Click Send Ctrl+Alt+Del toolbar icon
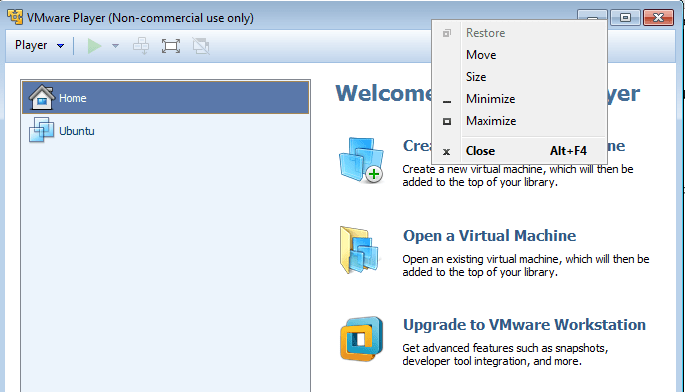 point(141,45)
